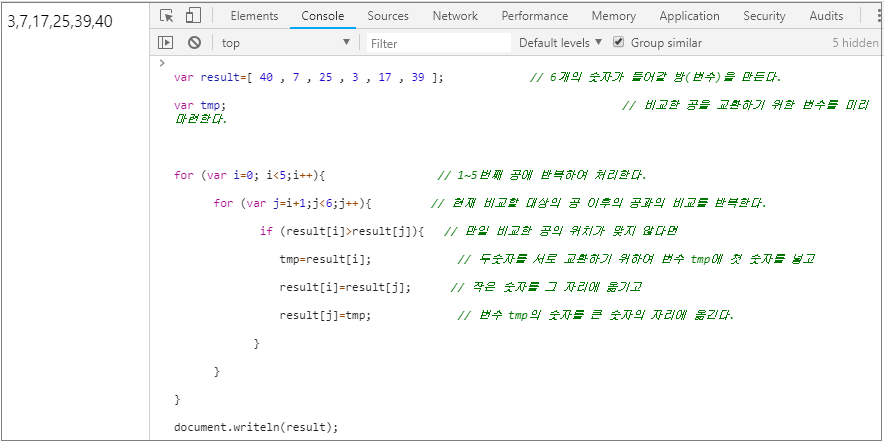The height and width of the screenshot is (441, 884).
Task: Click the outer for loop with i<5
Action: [x=250, y=175]
